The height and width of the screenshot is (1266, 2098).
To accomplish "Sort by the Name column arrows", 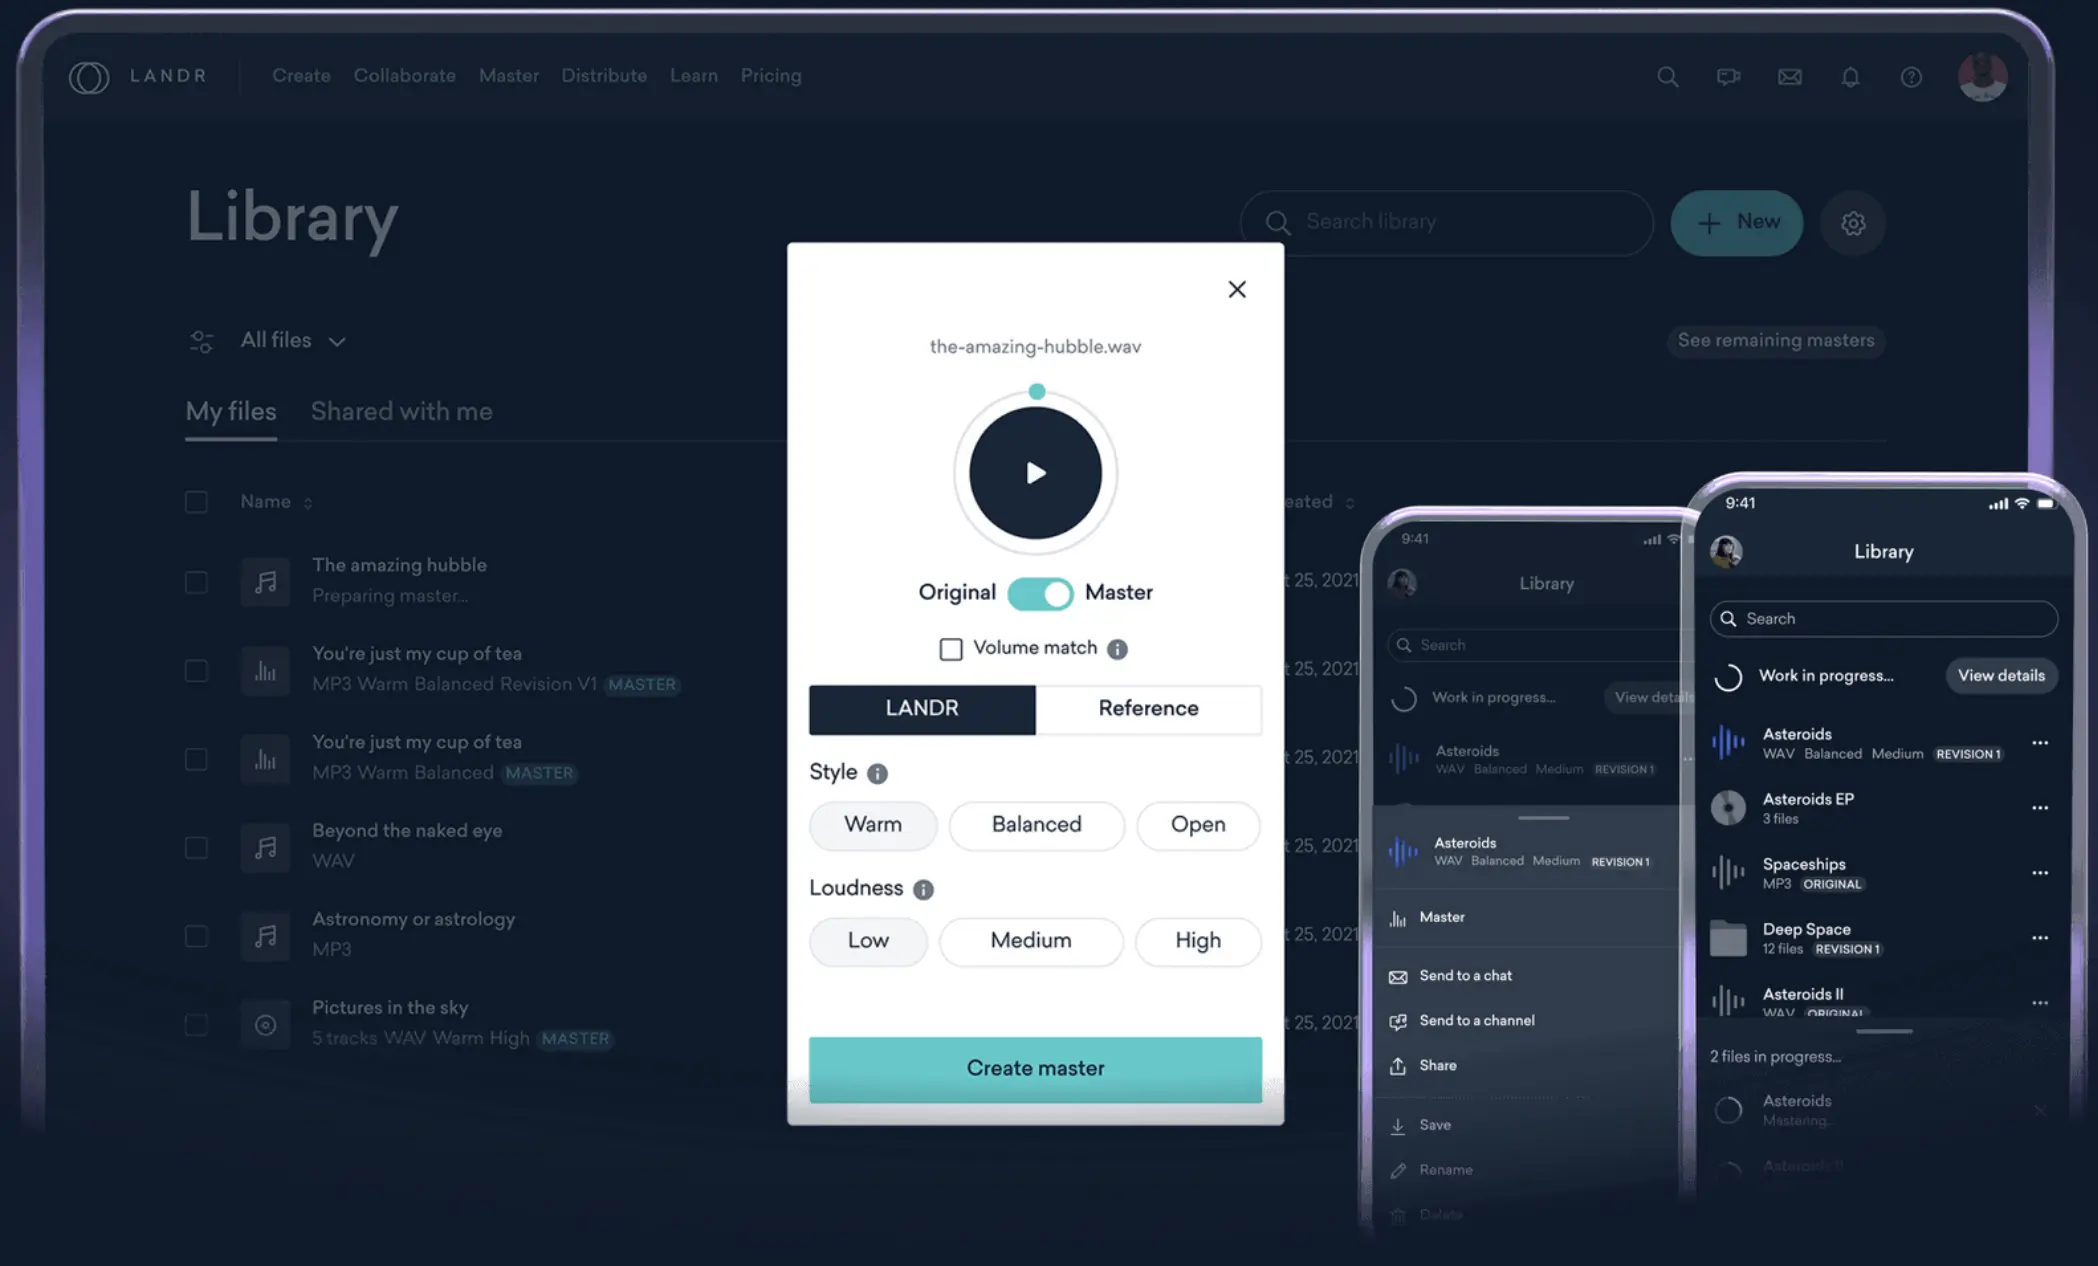I will coord(308,503).
